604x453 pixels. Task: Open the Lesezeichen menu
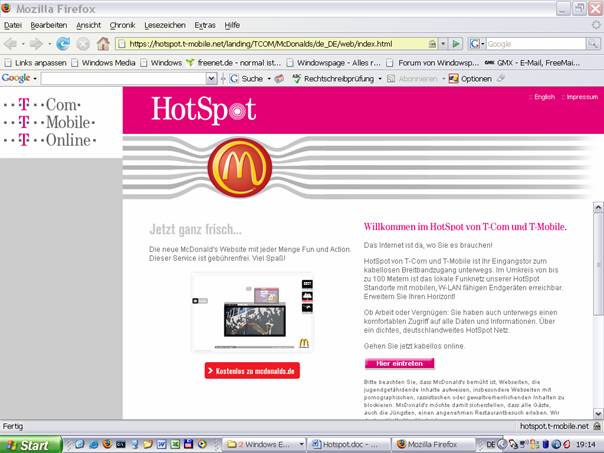click(x=164, y=25)
